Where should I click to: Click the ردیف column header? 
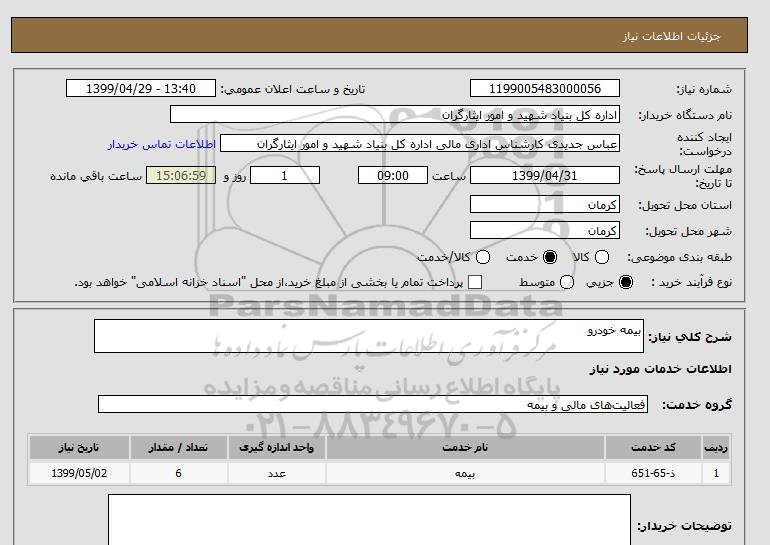(x=716, y=447)
